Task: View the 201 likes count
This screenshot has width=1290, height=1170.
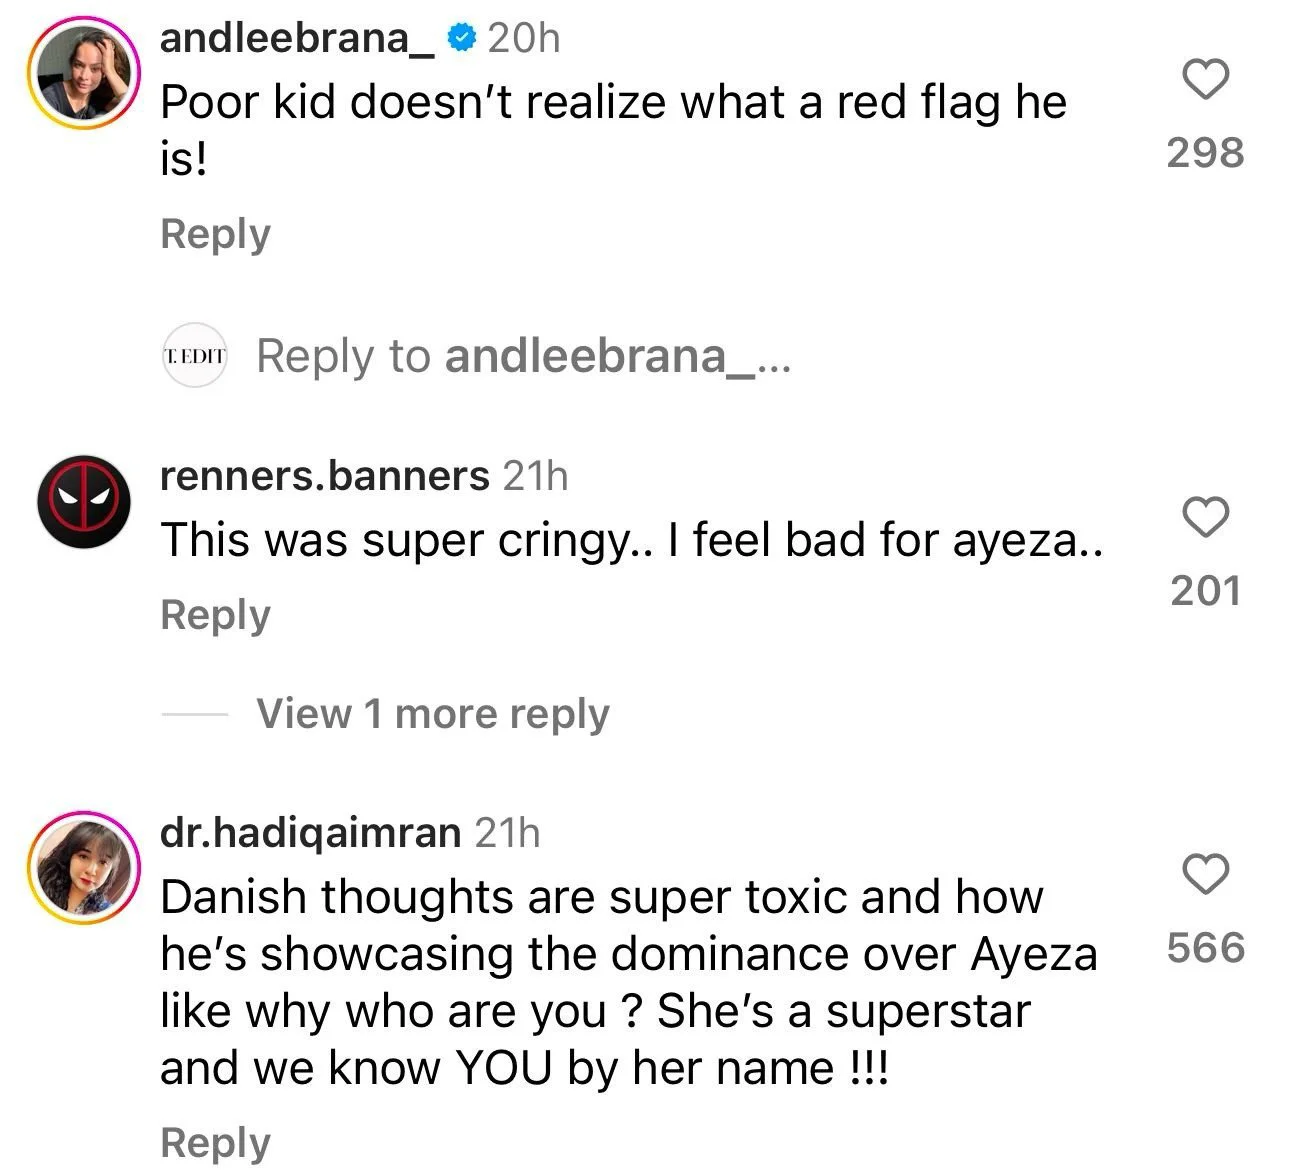Action: point(1206,591)
